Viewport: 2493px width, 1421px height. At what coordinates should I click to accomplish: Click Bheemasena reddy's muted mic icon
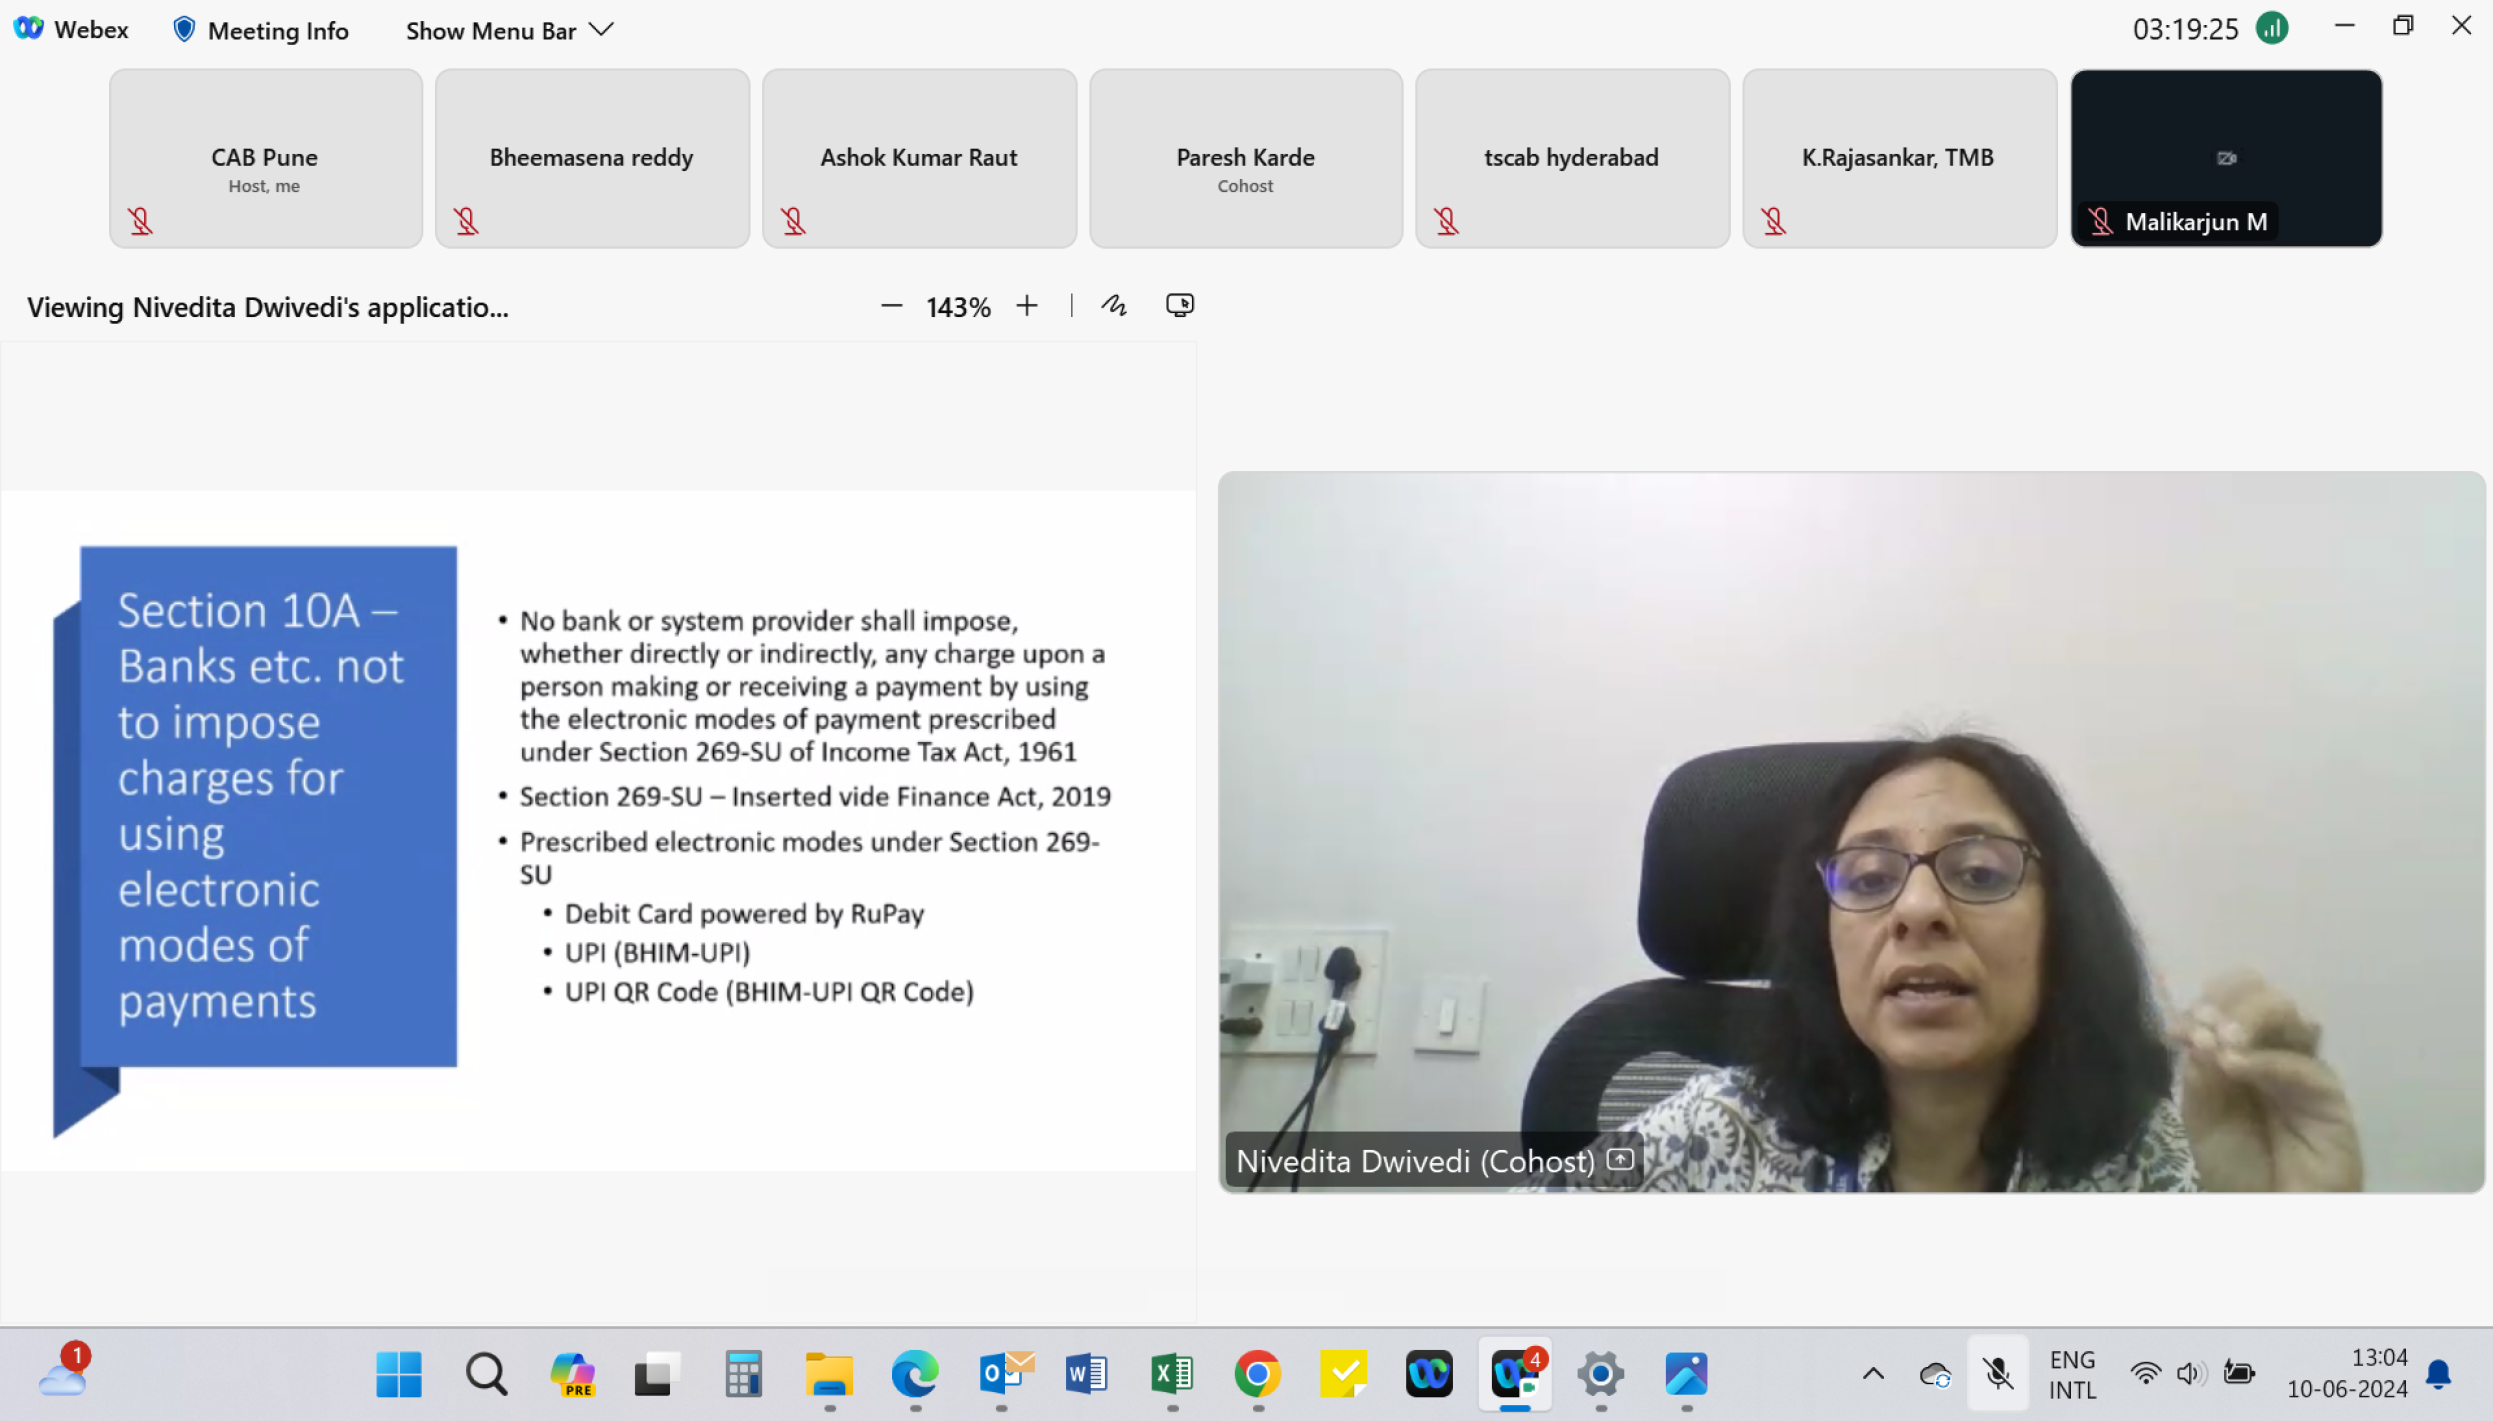point(466,221)
